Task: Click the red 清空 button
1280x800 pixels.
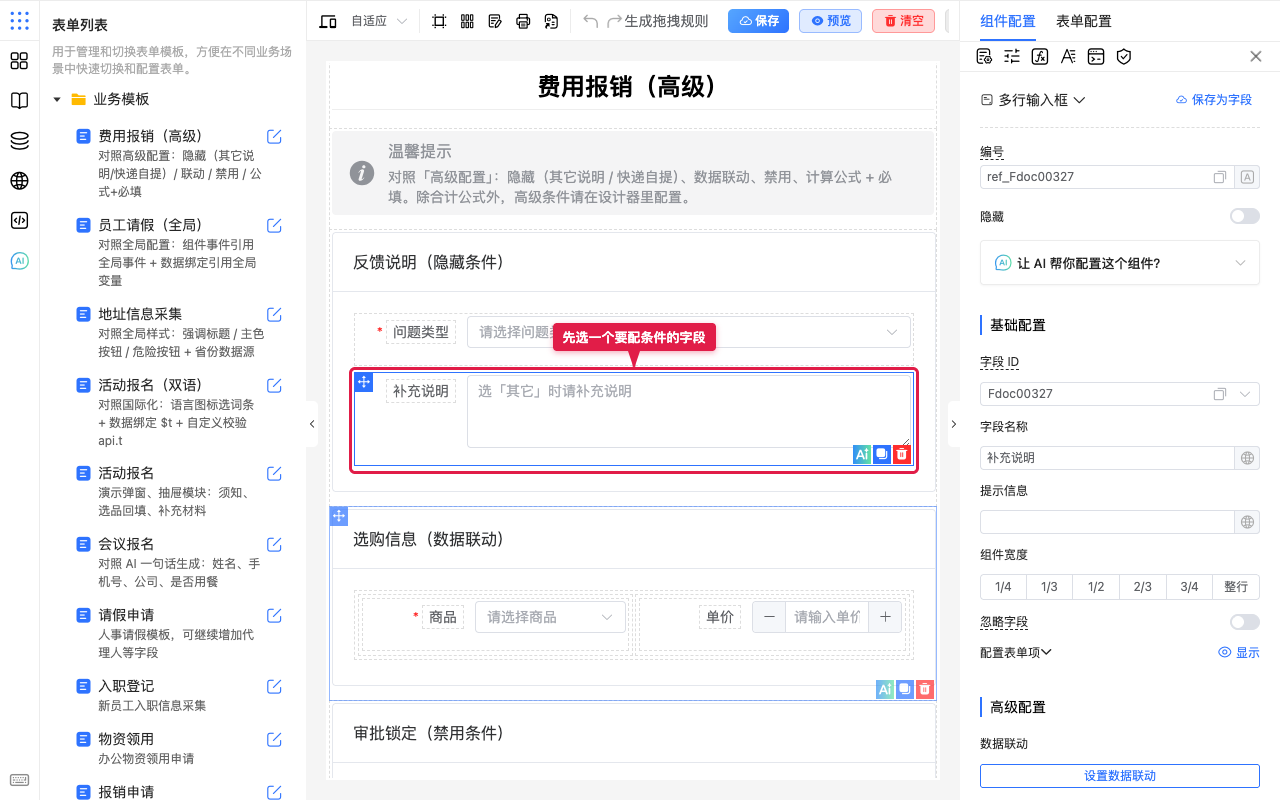Action: (903, 21)
